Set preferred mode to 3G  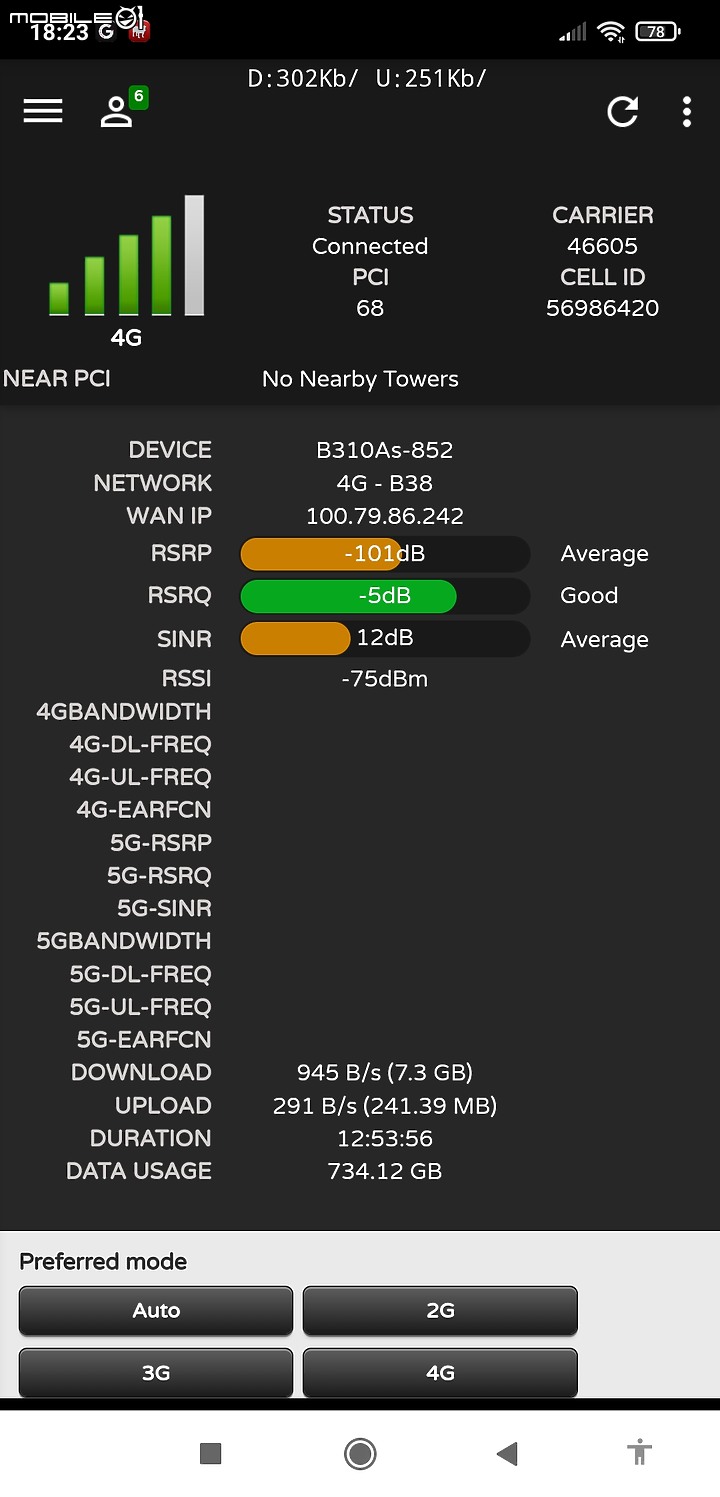tap(156, 1373)
